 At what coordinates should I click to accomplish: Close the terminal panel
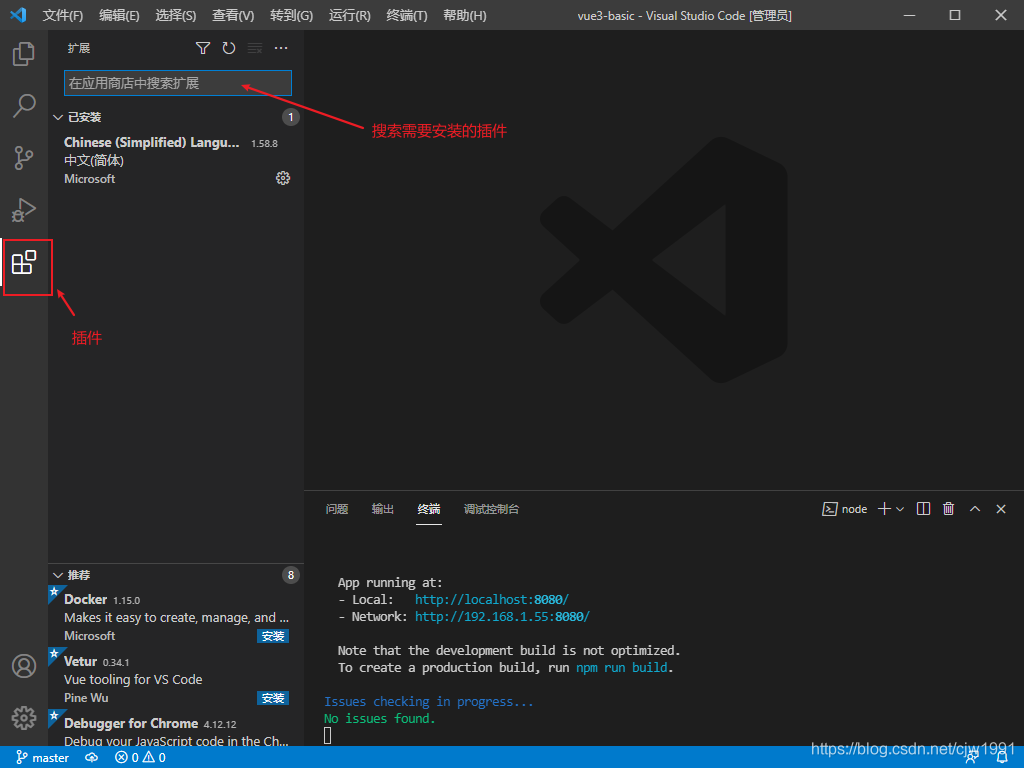click(1001, 509)
